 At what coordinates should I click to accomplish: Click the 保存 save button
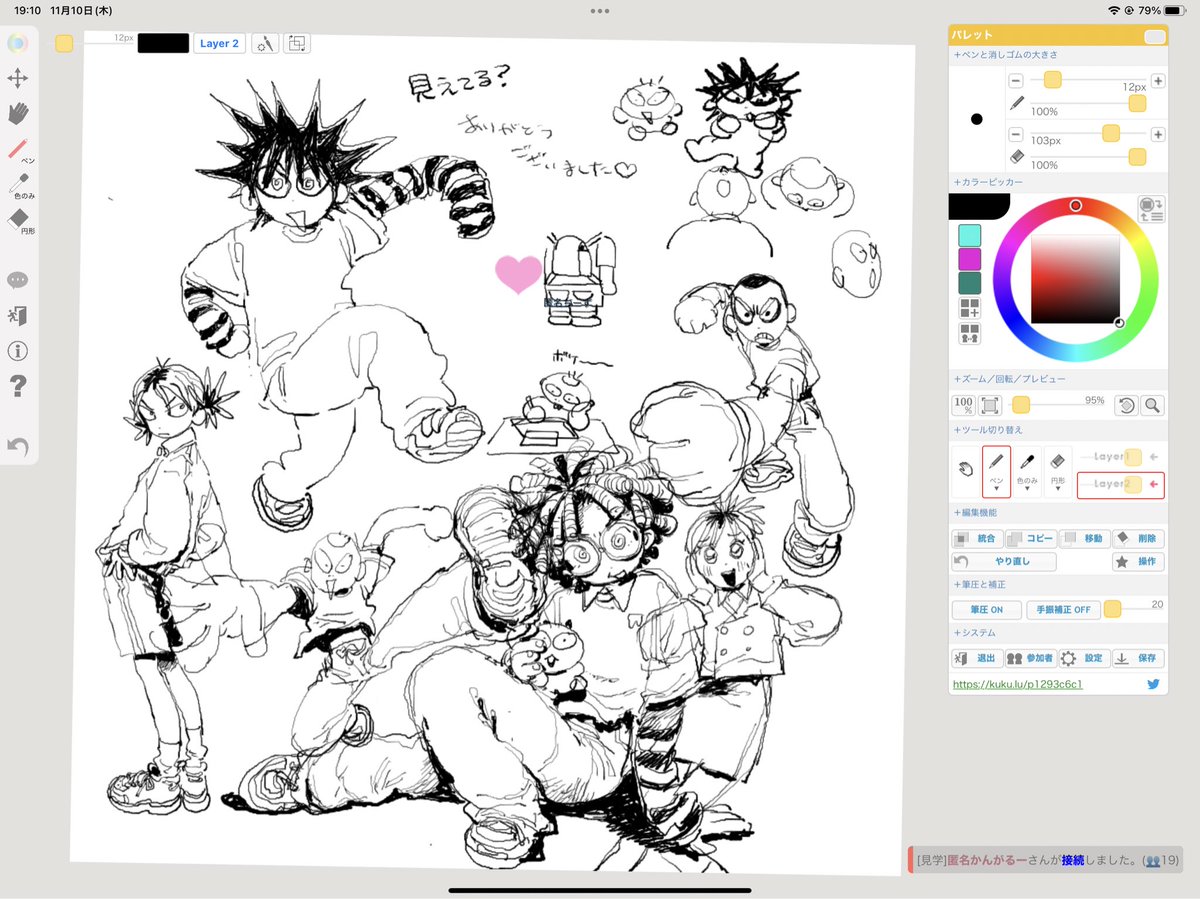(x=1139, y=658)
